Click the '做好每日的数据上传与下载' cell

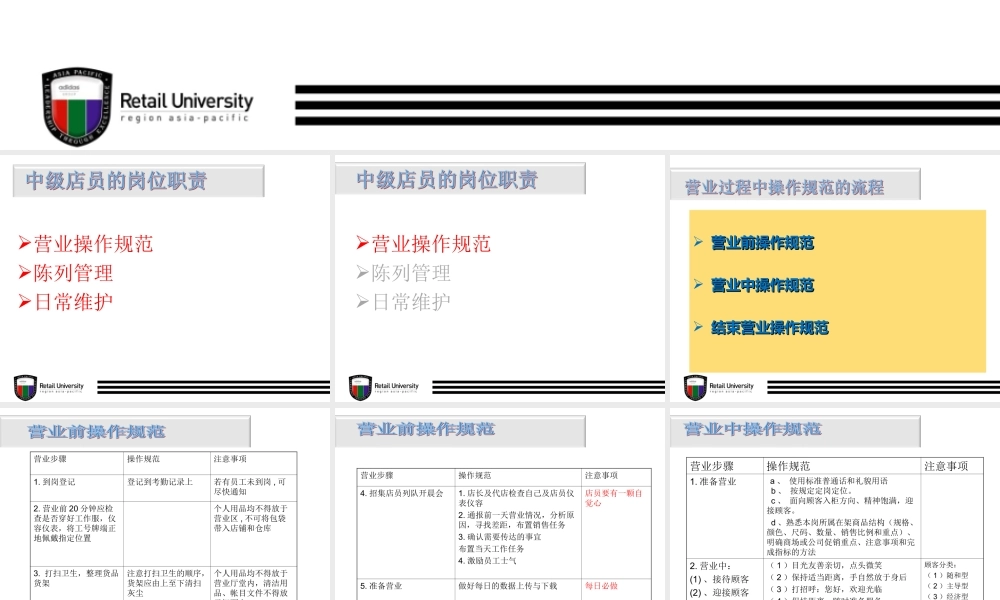(x=517, y=588)
